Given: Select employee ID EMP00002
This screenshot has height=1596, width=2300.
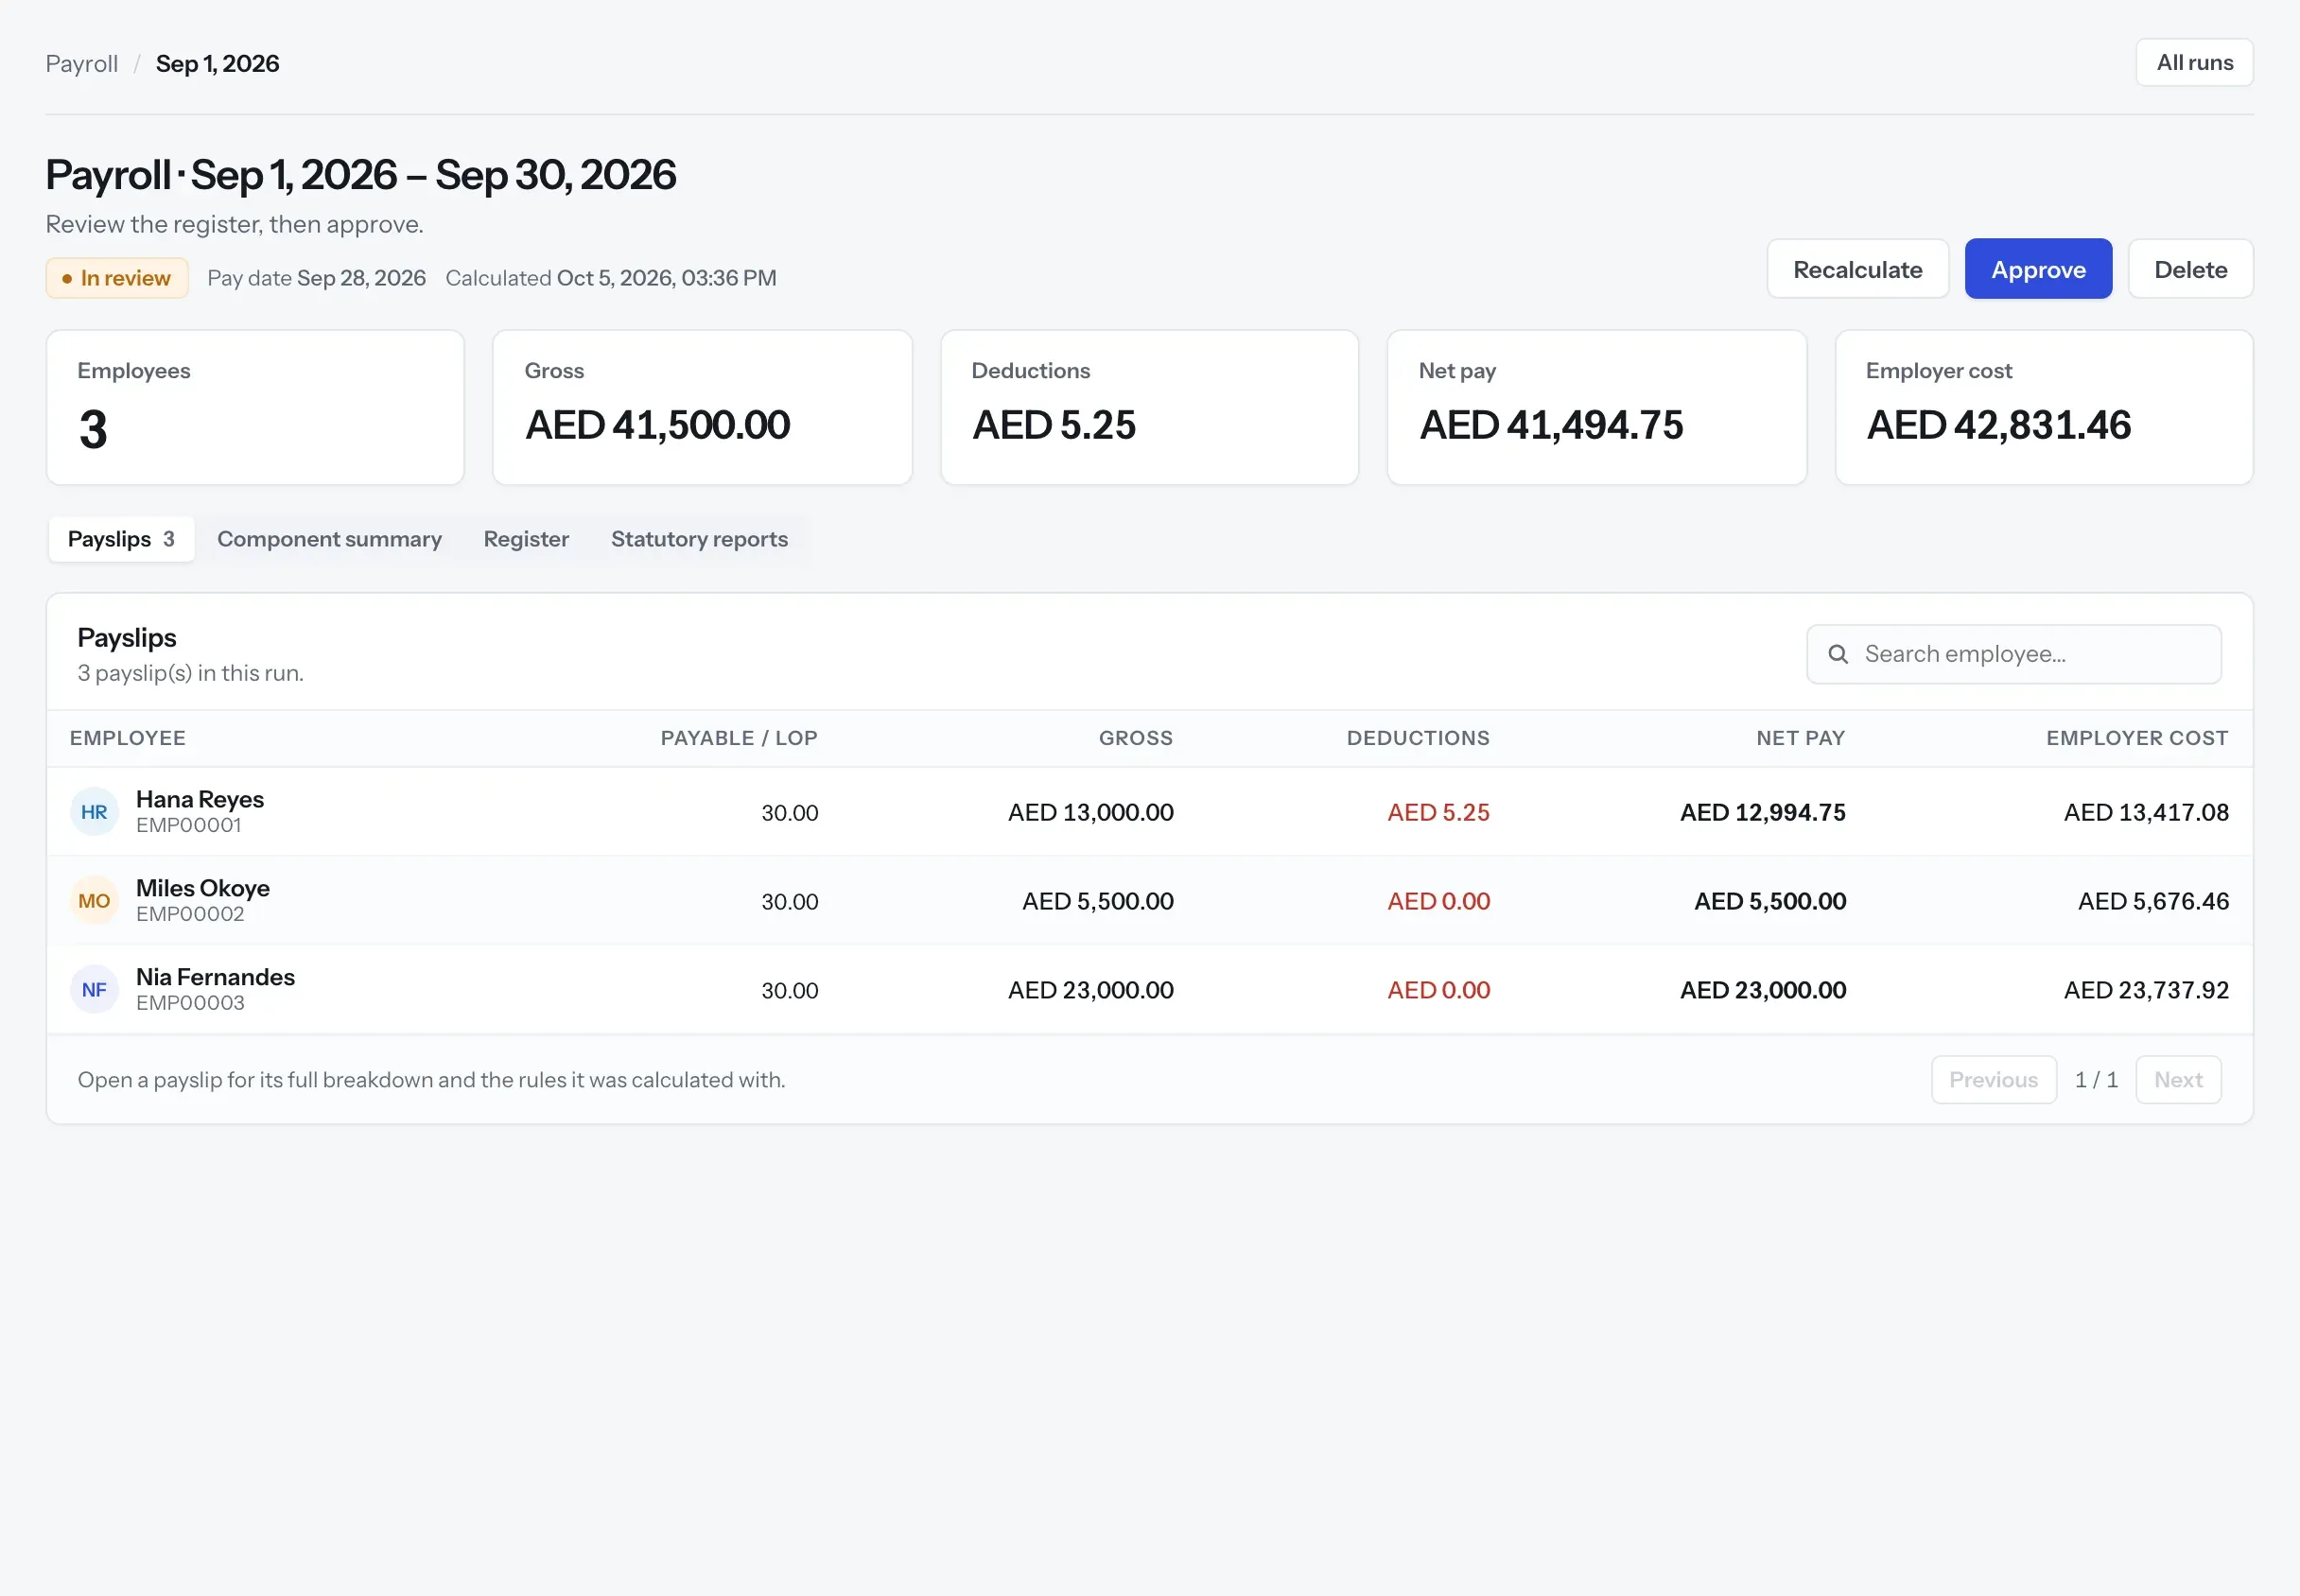Looking at the screenshot, I should click(x=190, y=914).
